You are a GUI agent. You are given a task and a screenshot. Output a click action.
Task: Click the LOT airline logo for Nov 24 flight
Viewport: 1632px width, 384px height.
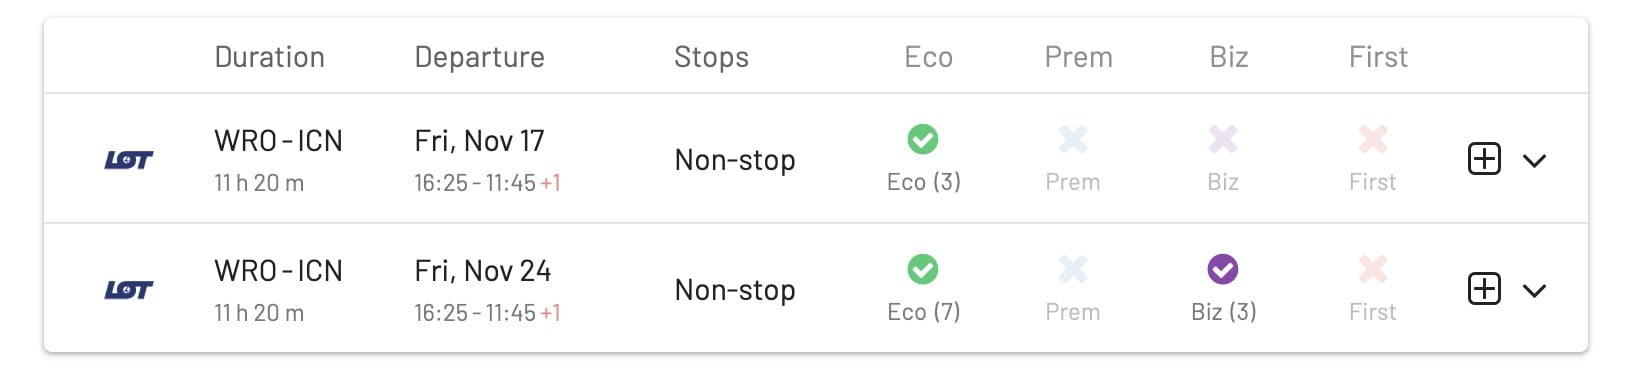[x=129, y=290]
